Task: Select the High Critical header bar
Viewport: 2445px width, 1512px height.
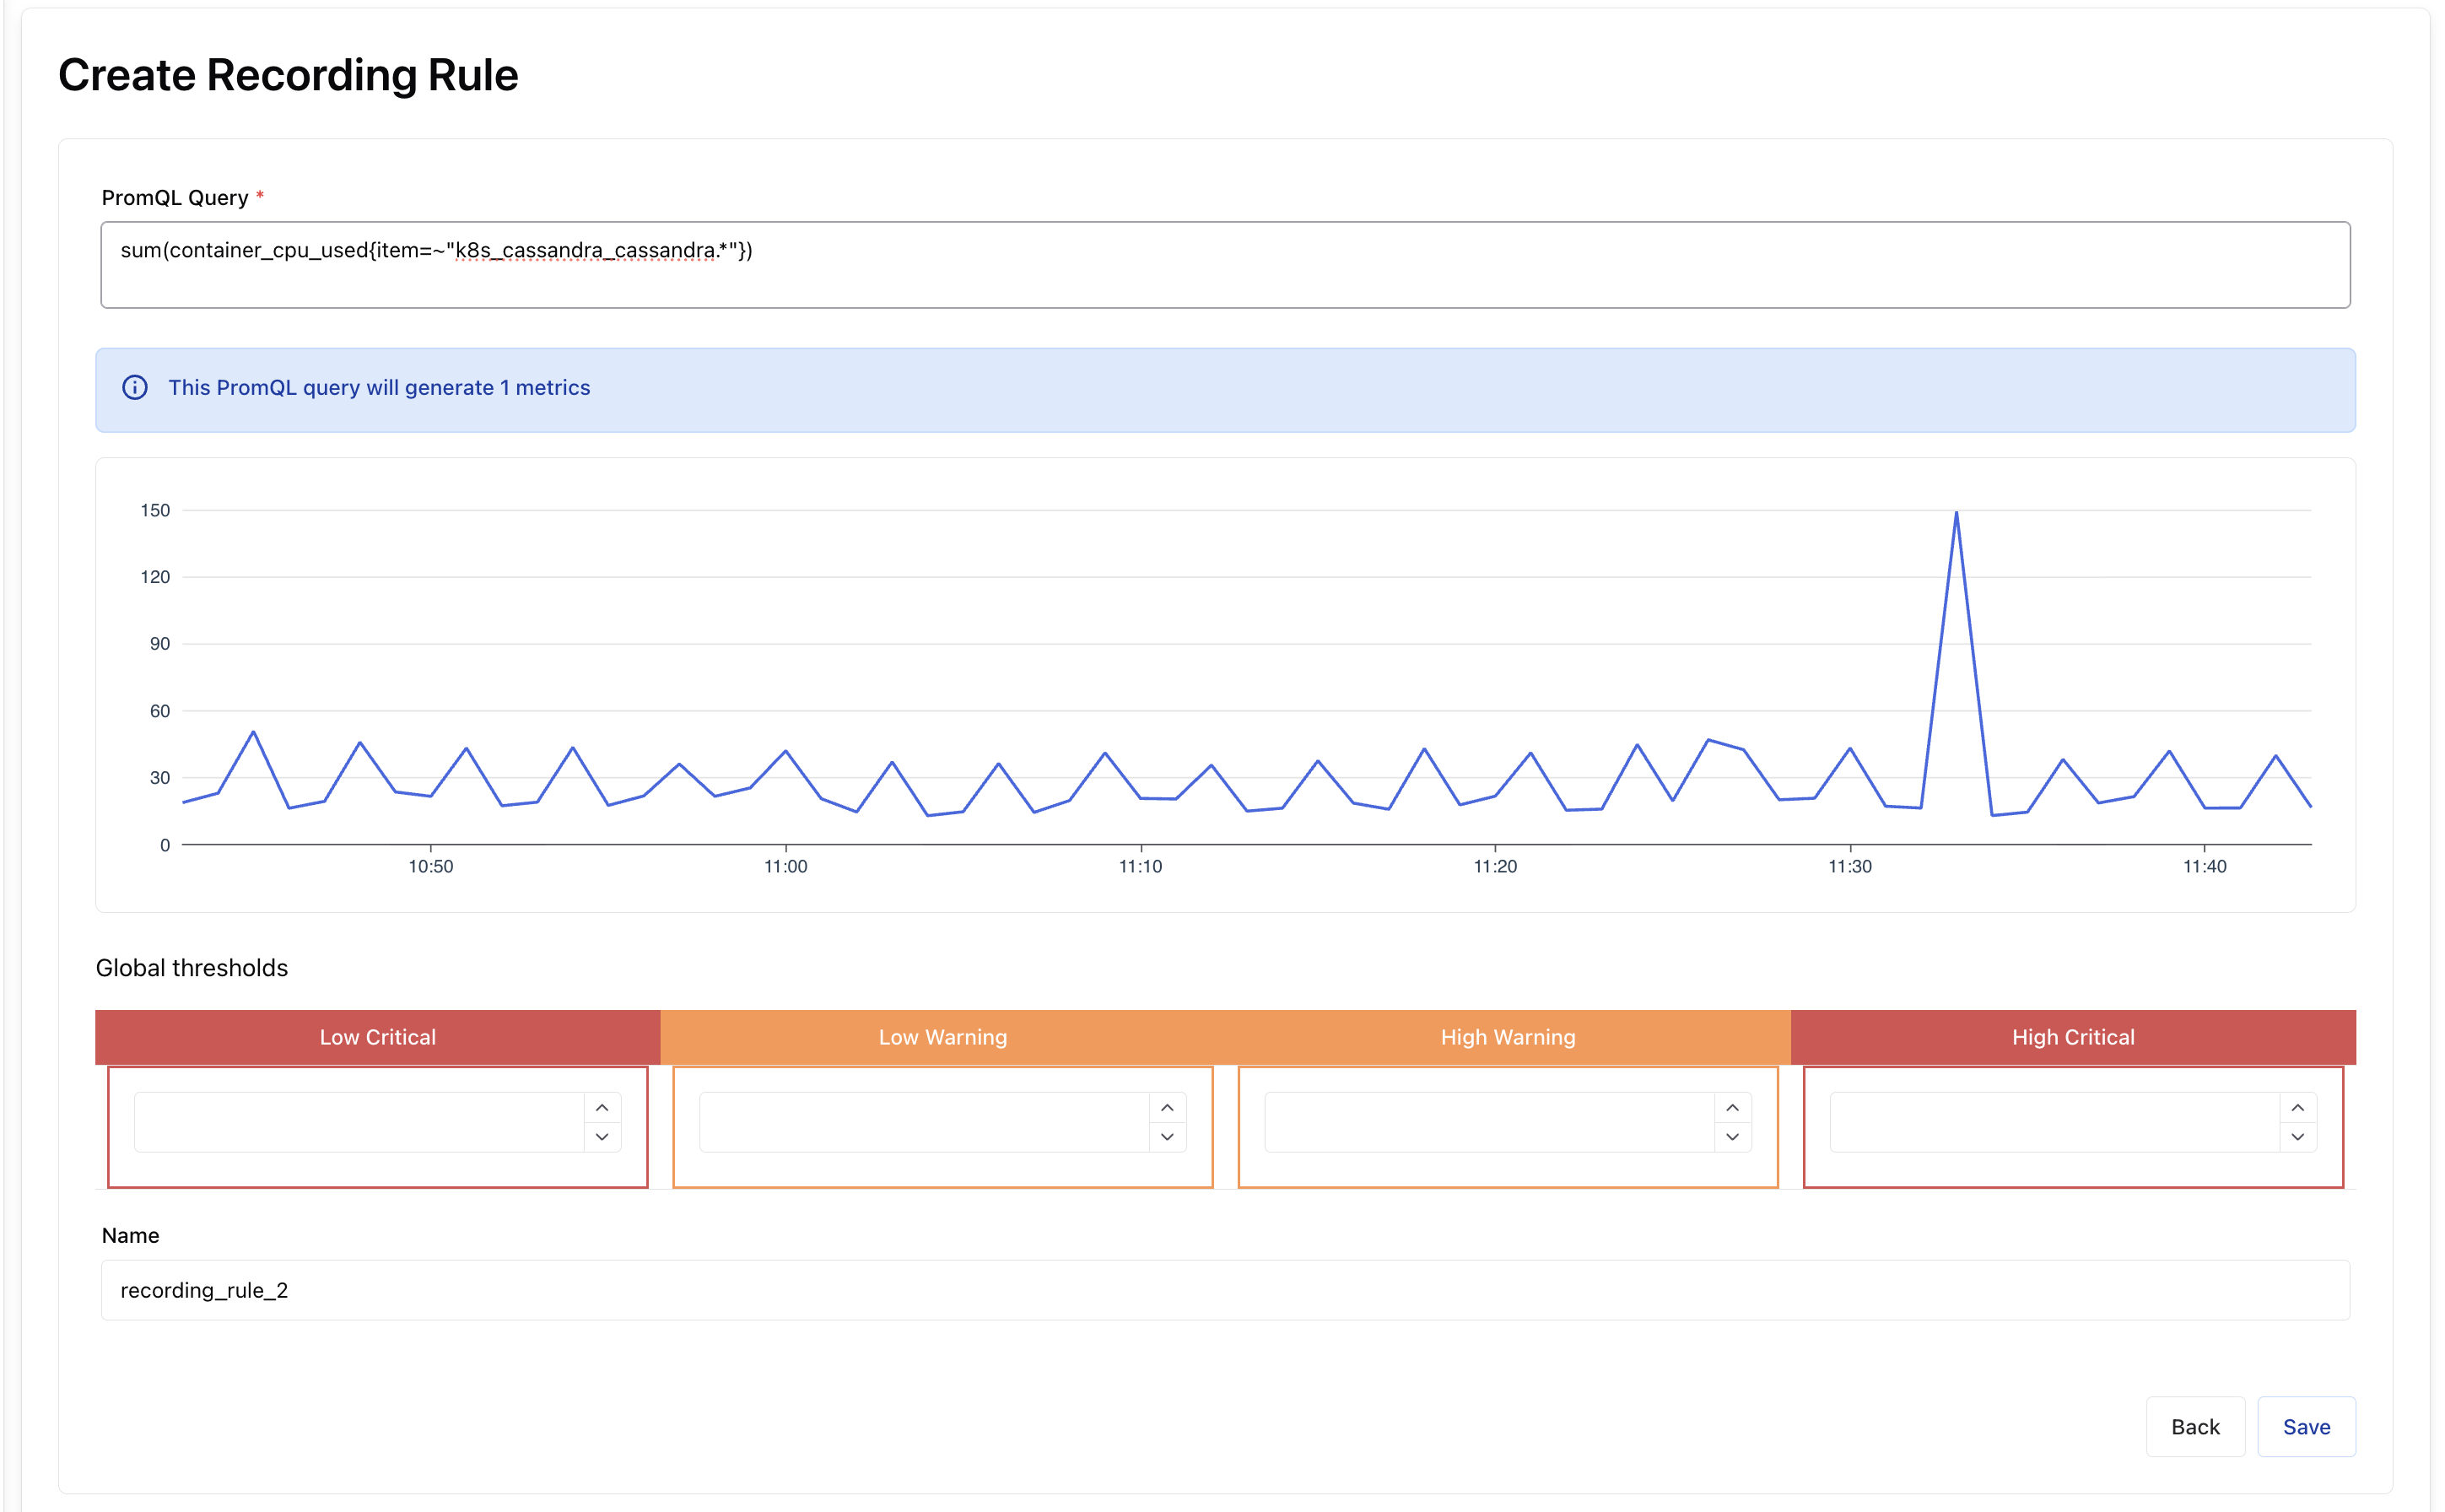Action: [x=2072, y=1037]
